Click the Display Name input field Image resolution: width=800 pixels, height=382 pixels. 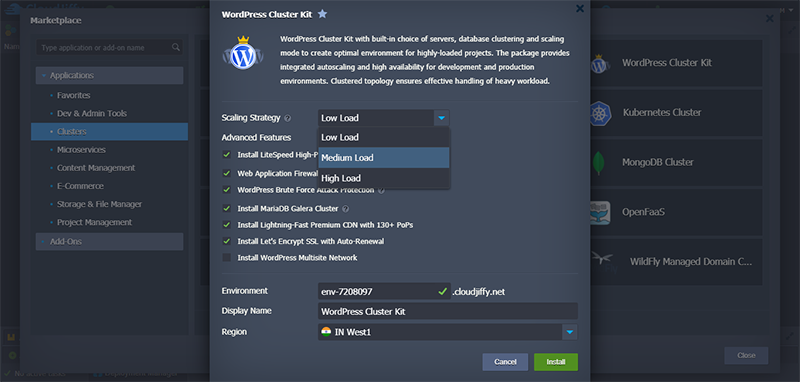[x=447, y=311]
